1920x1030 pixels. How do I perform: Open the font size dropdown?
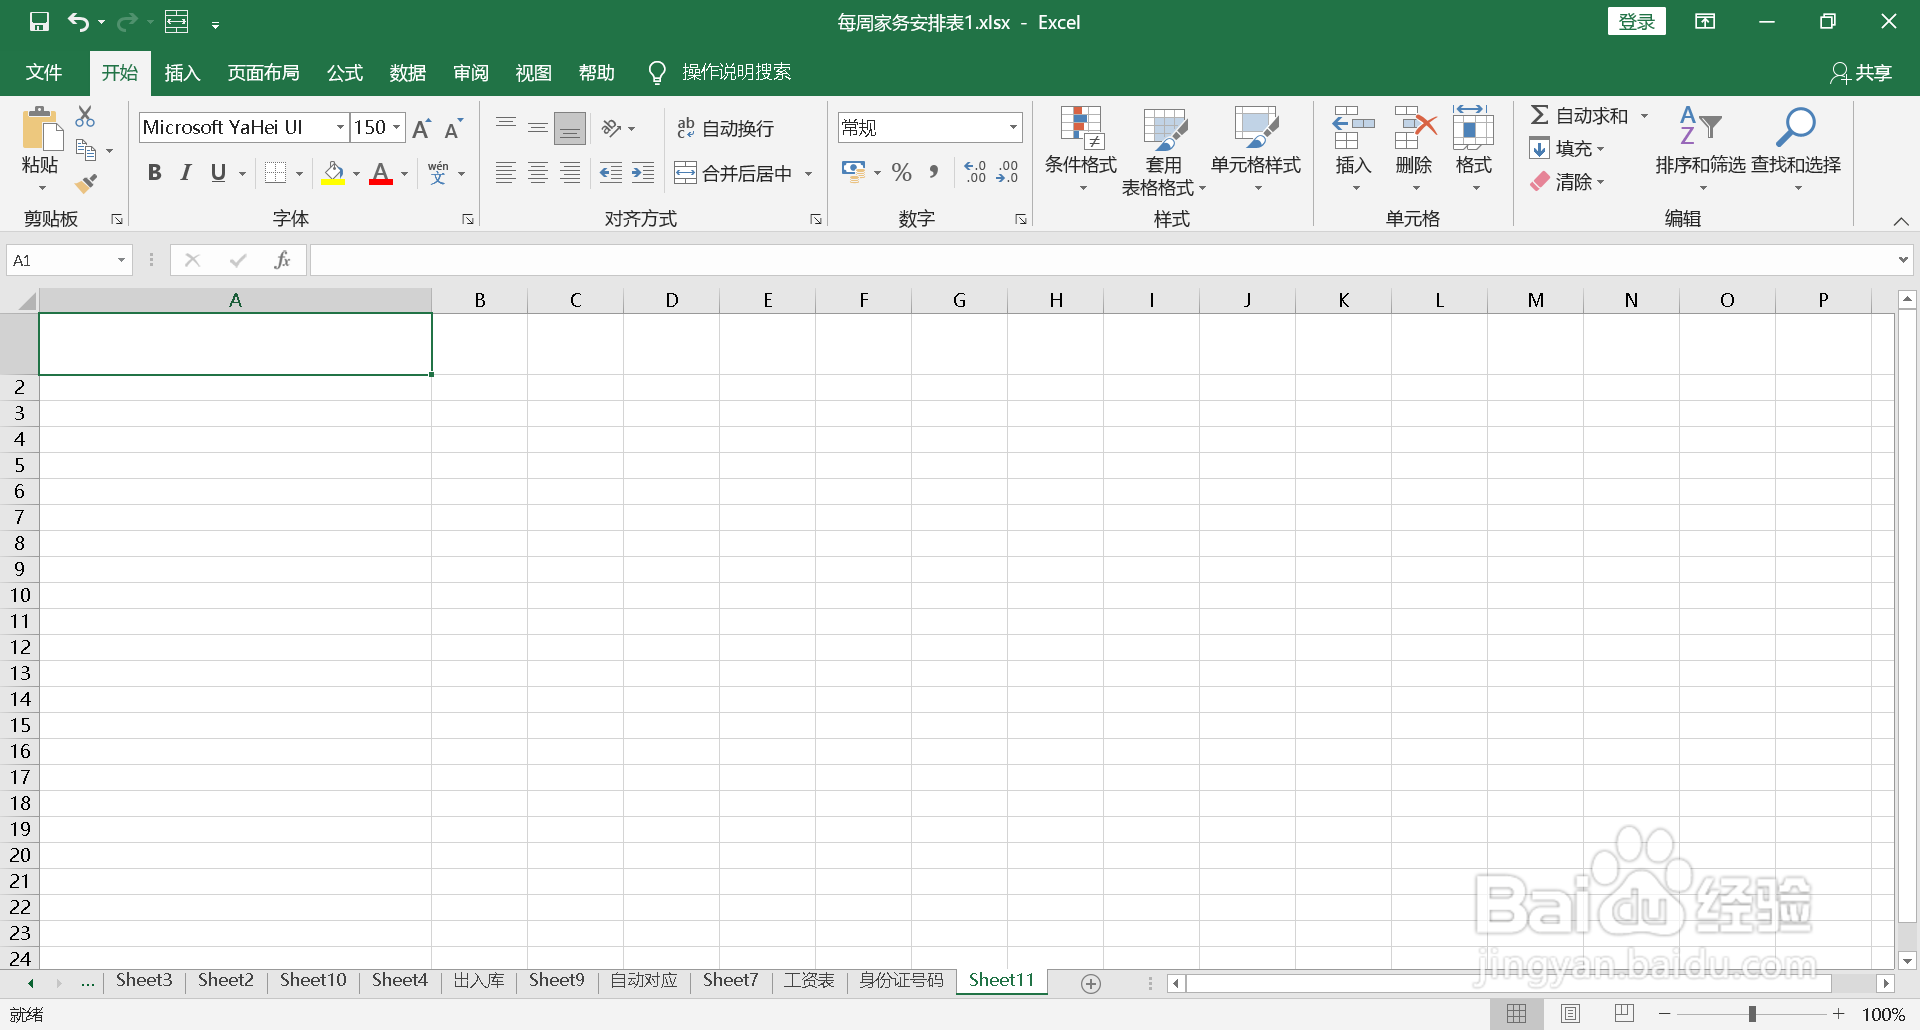pyautogui.click(x=396, y=127)
